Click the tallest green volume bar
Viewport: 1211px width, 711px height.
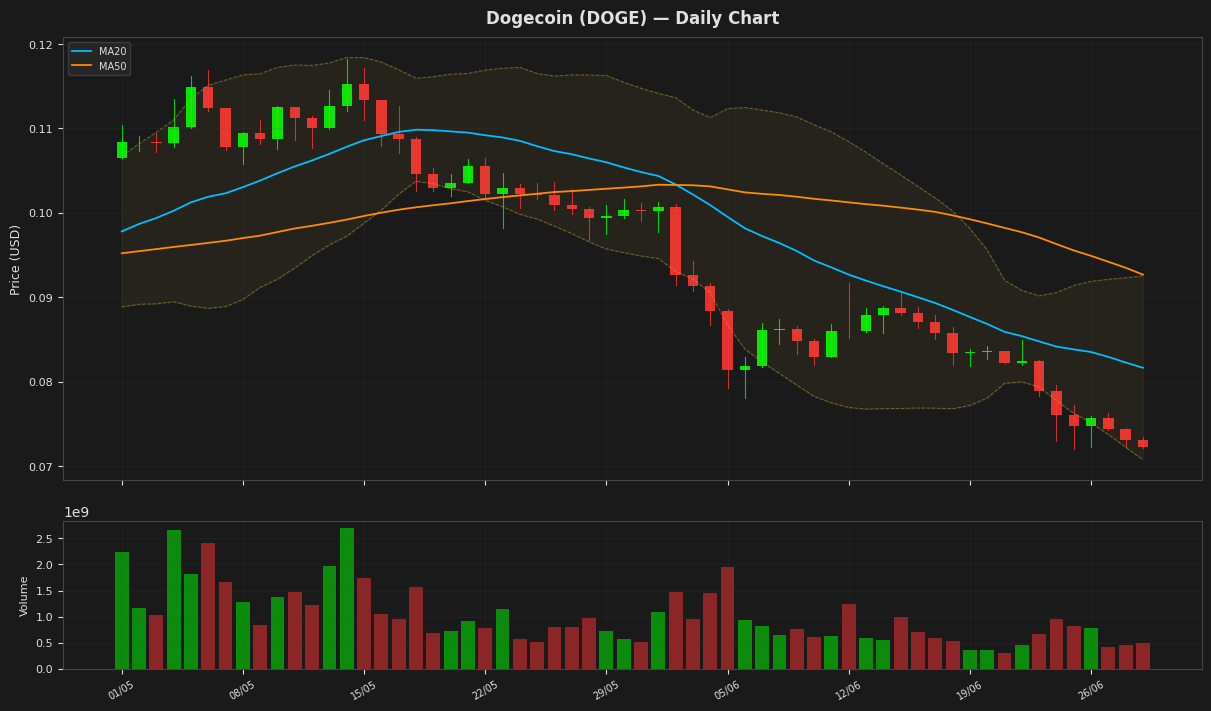coord(347,599)
